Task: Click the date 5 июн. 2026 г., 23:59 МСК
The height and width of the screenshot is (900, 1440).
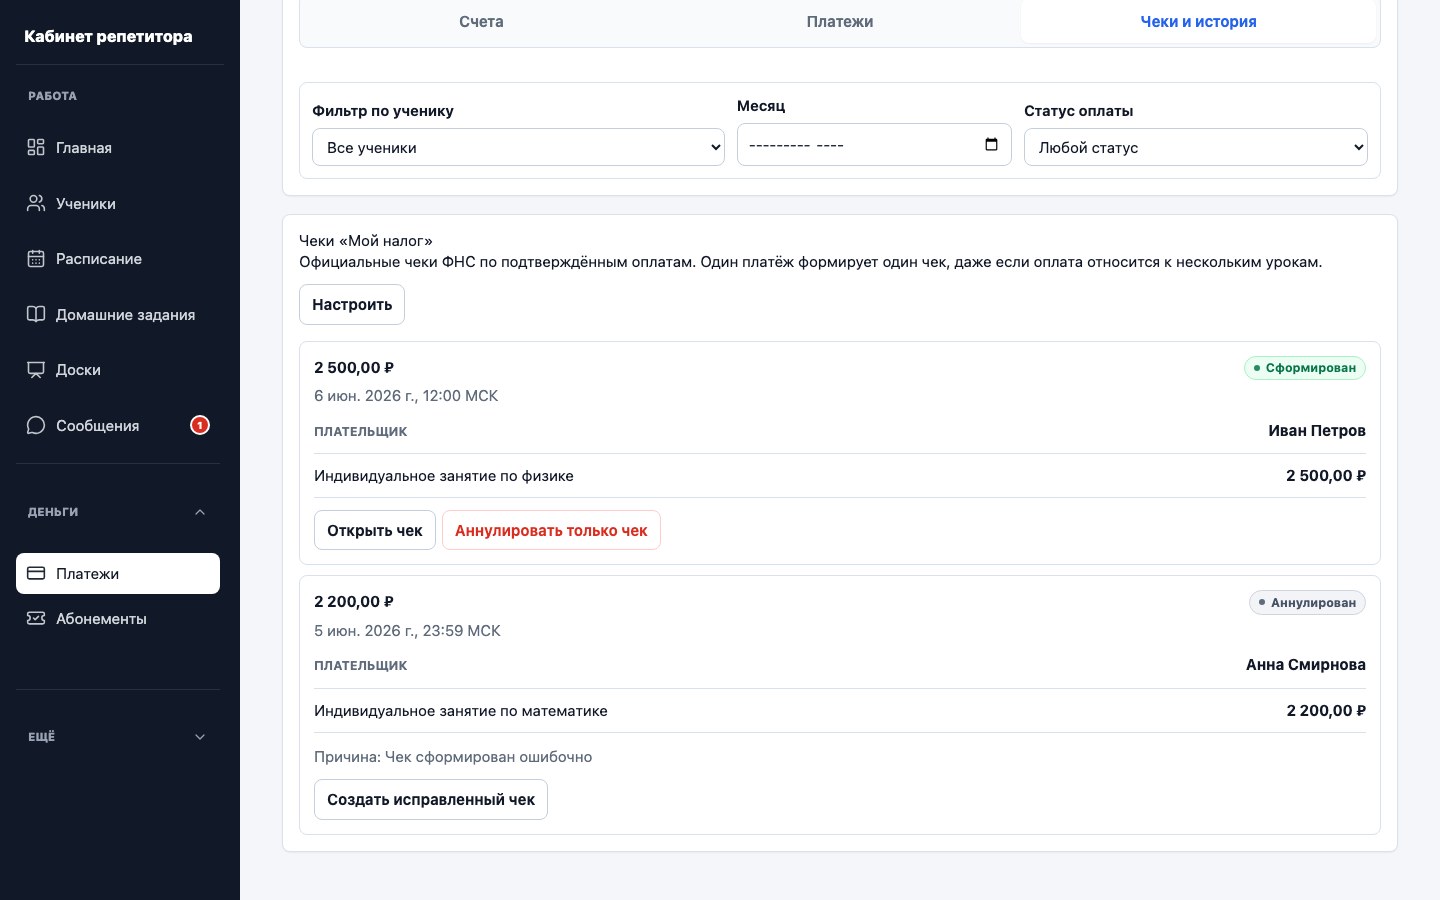Action: click(x=407, y=630)
